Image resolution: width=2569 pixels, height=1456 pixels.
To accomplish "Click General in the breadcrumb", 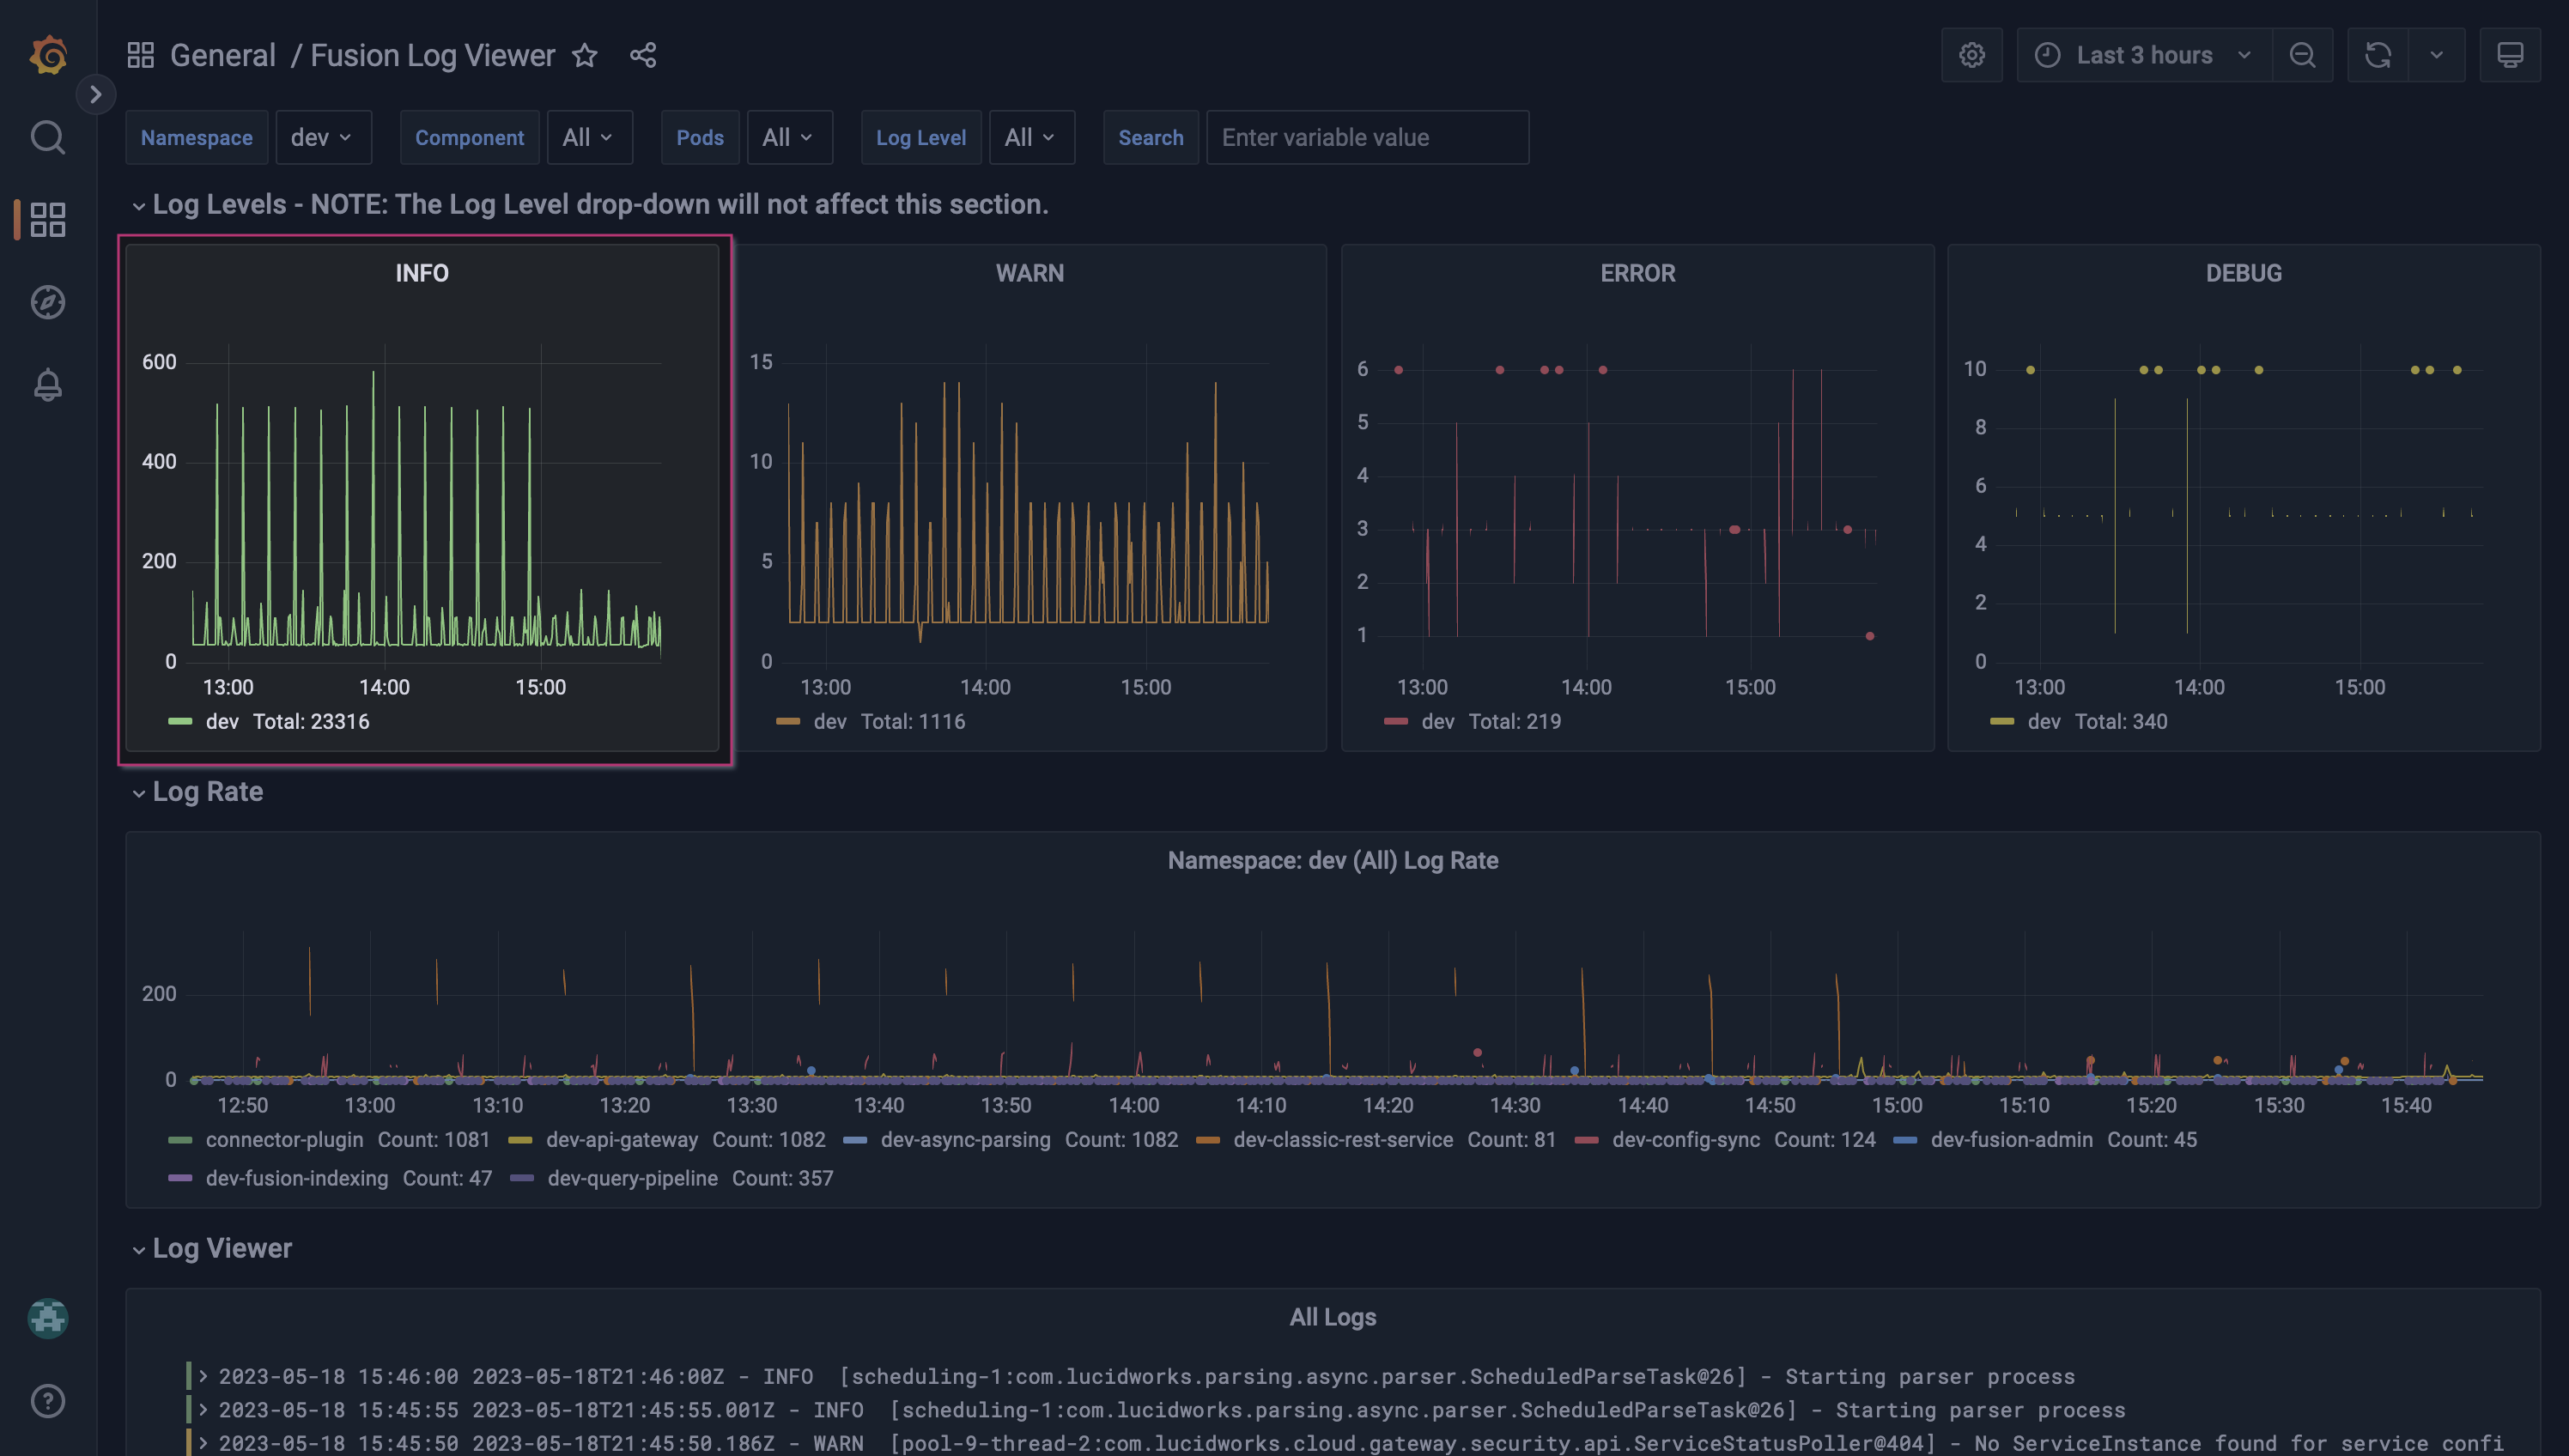I will [x=222, y=55].
